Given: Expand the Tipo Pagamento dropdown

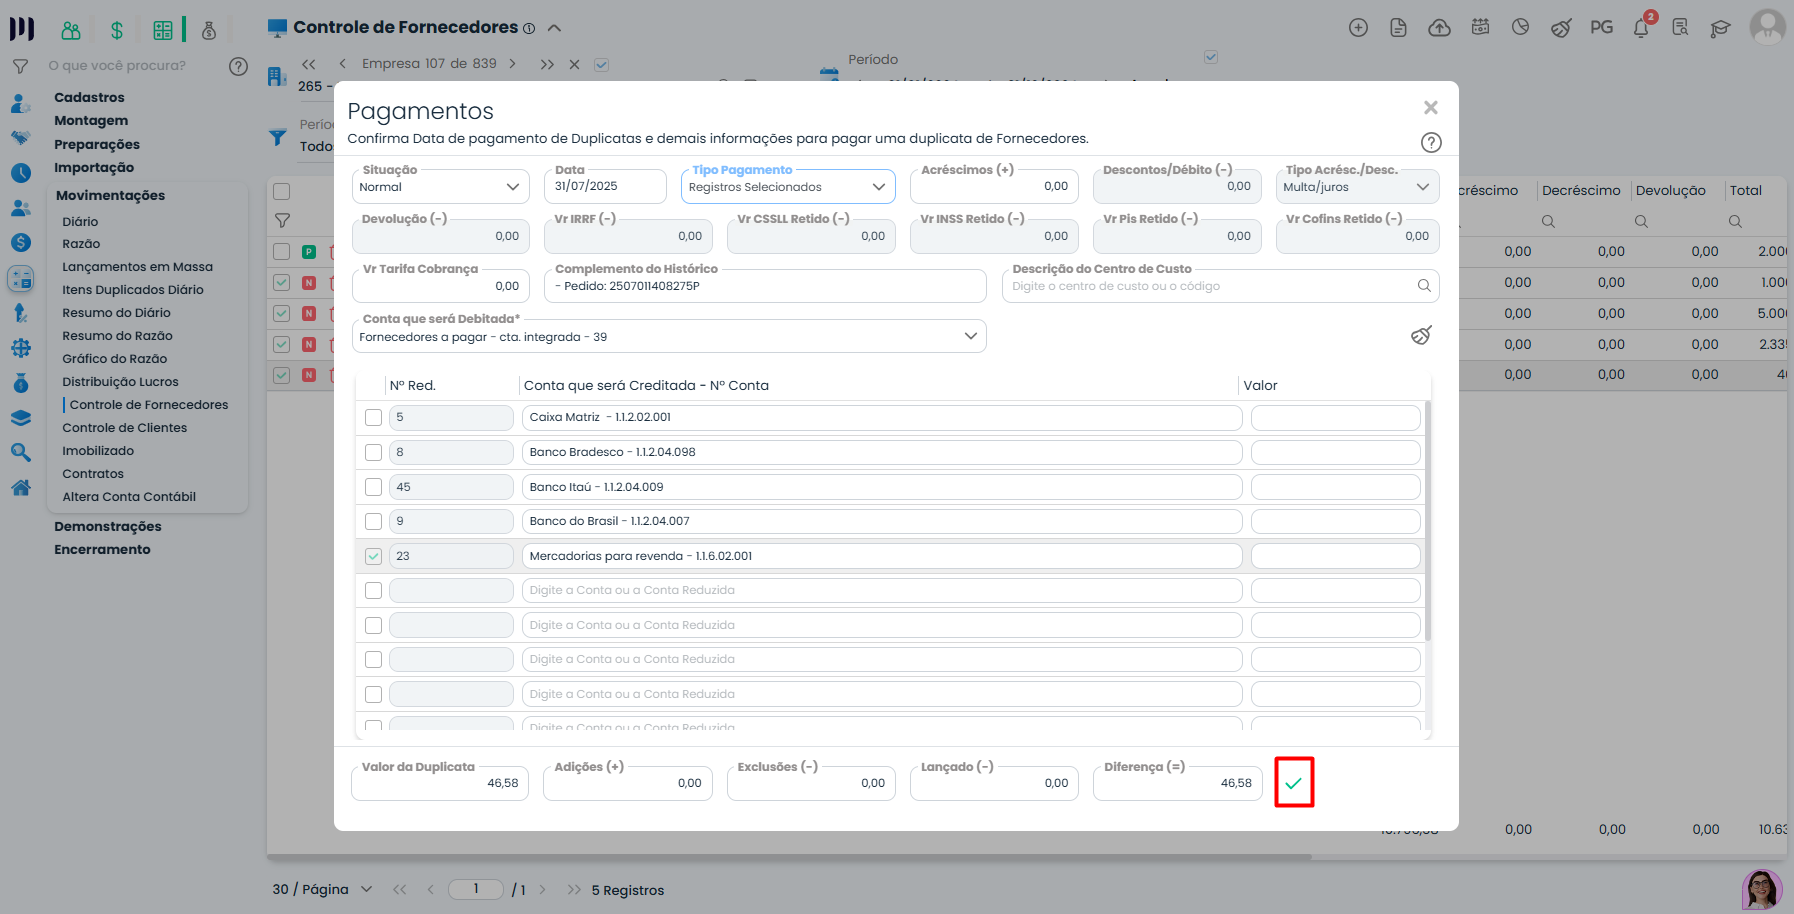Looking at the screenshot, I should [x=787, y=187].
